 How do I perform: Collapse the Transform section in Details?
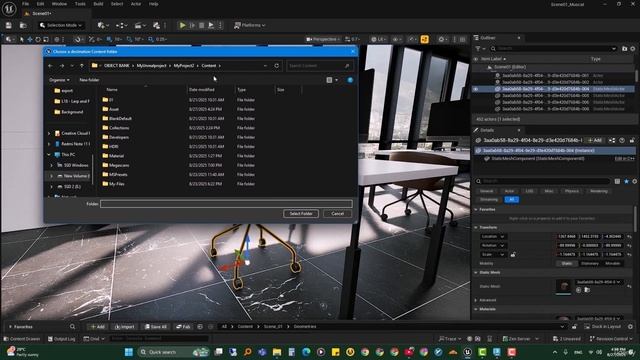[476, 227]
